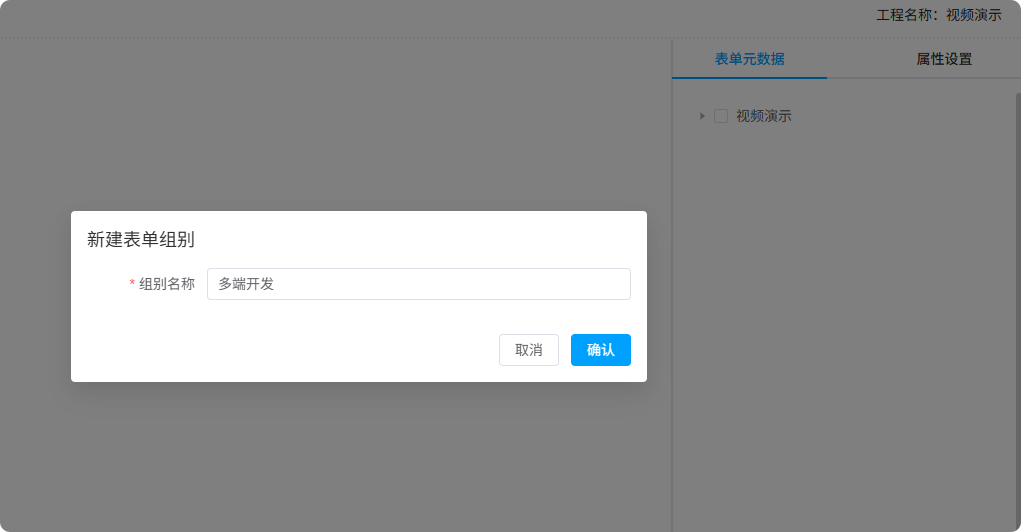Click the 新建表单组别 dialog title

(141, 239)
